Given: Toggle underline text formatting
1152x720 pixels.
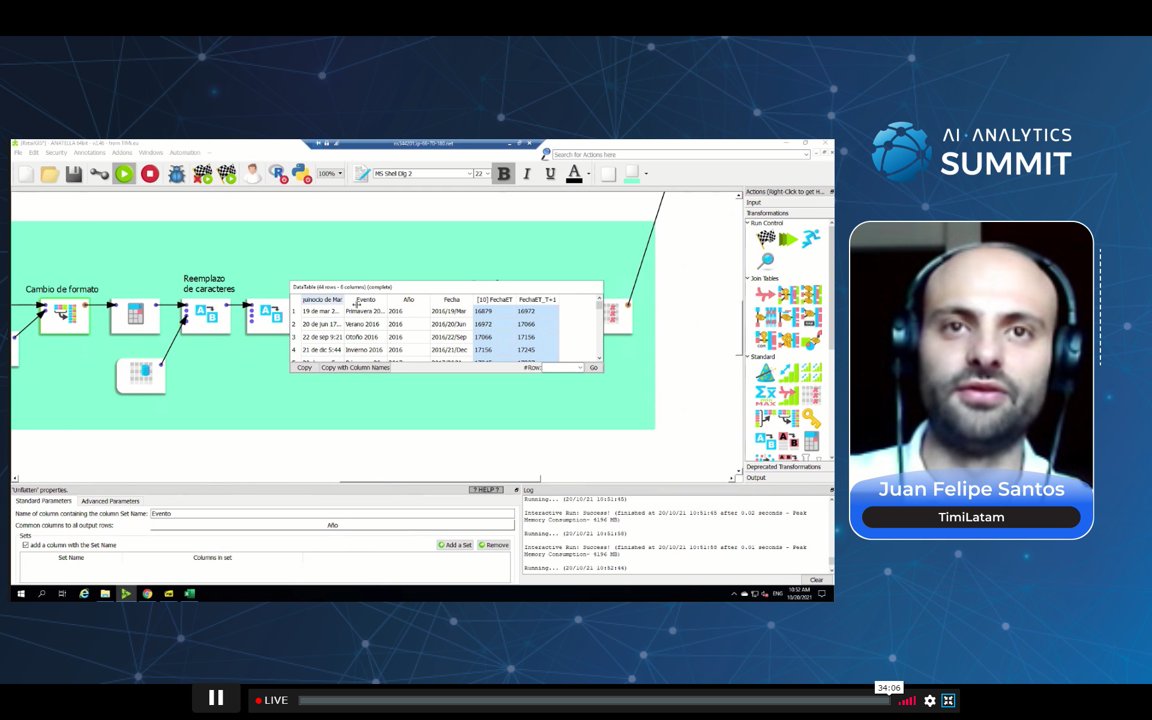Looking at the screenshot, I should point(550,174).
